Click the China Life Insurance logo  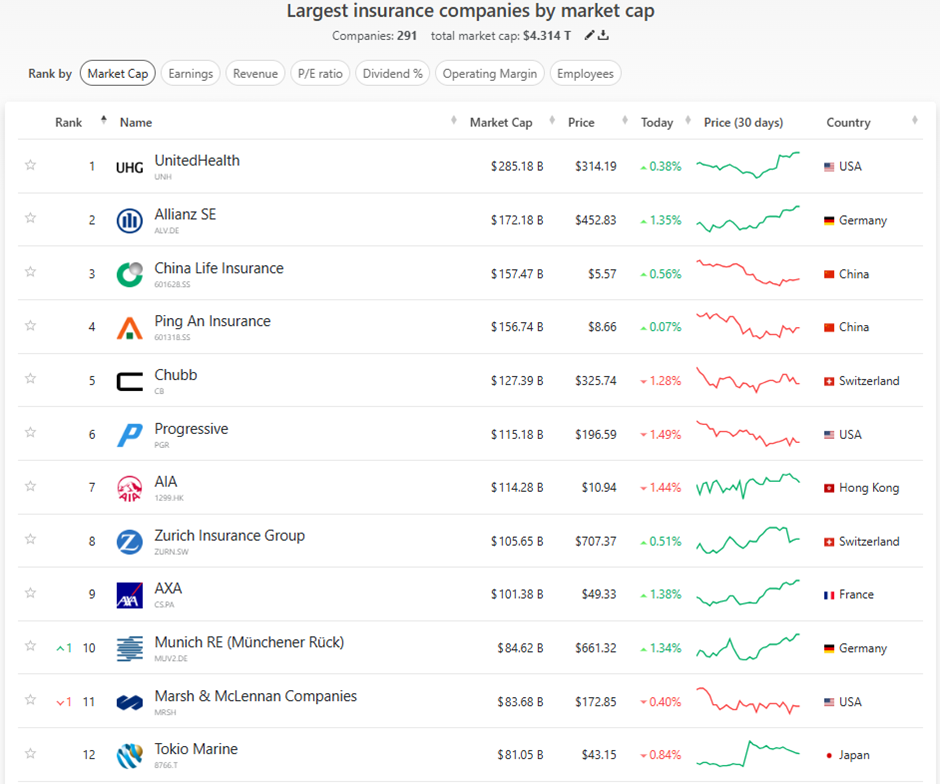pyautogui.click(x=130, y=274)
